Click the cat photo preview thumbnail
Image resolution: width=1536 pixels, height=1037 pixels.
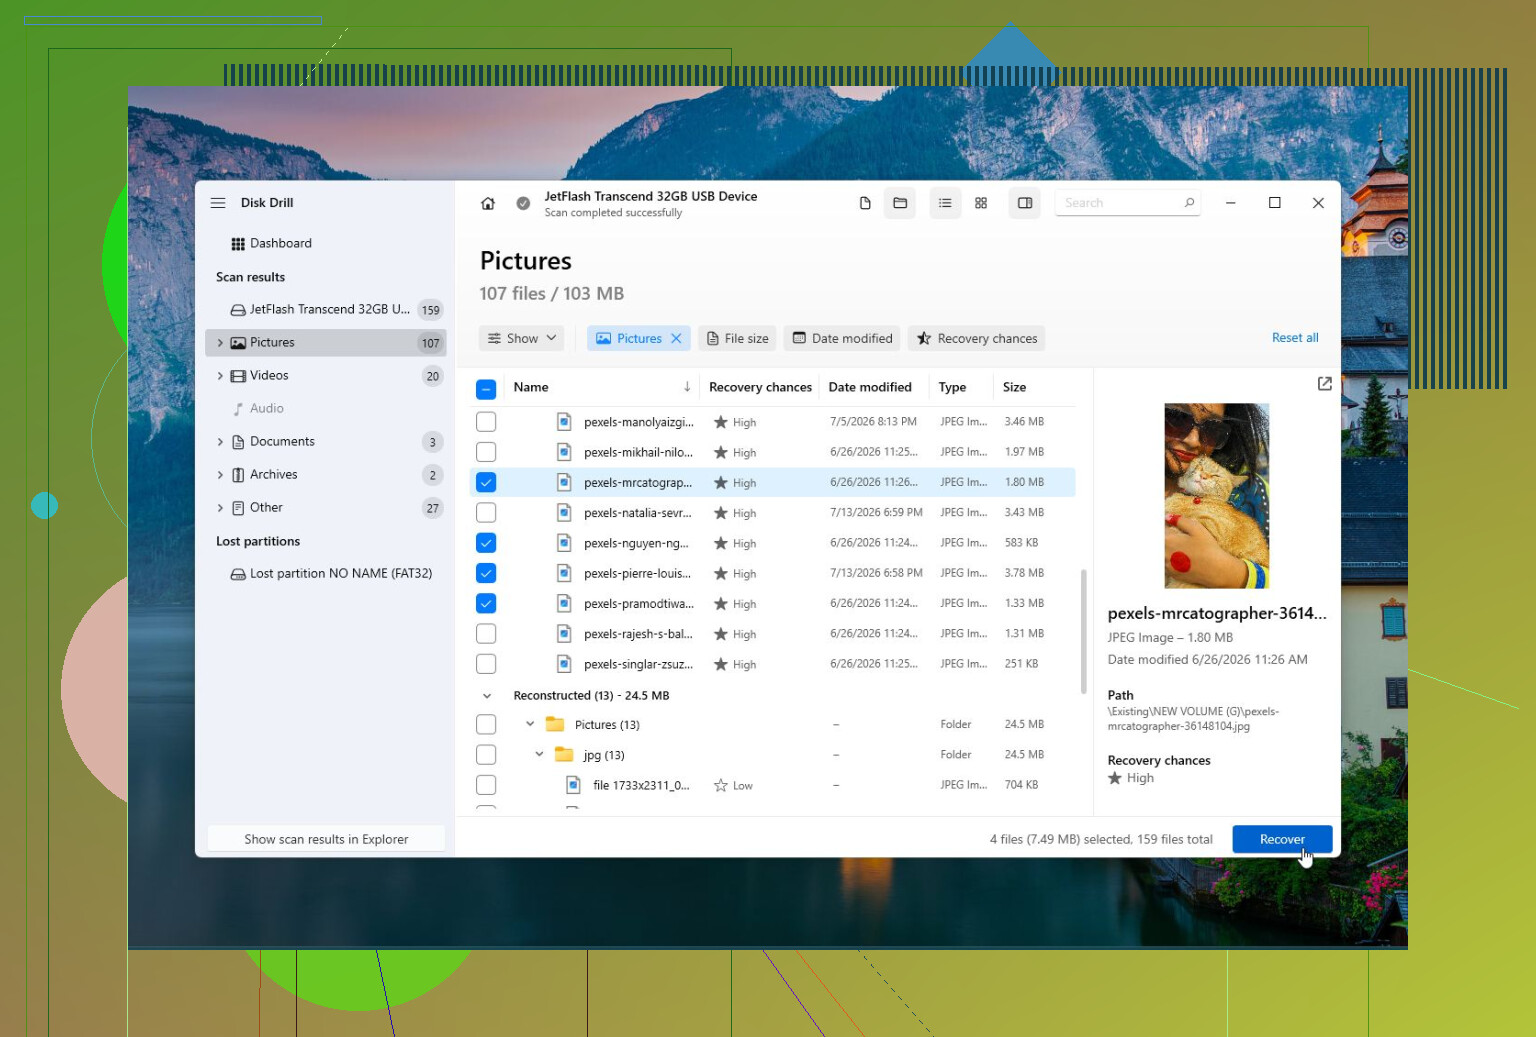(1217, 495)
